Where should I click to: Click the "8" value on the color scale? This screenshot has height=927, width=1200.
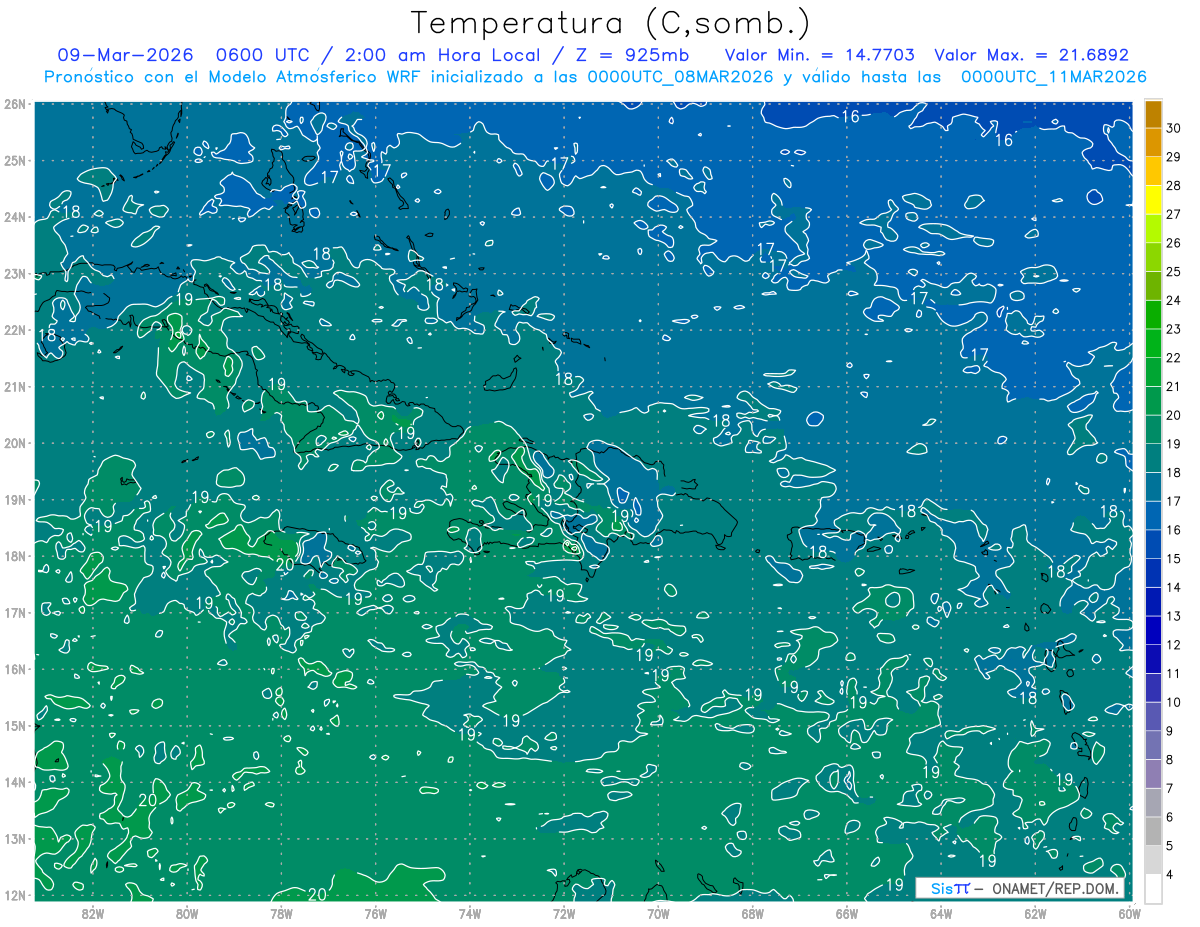(1171, 760)
